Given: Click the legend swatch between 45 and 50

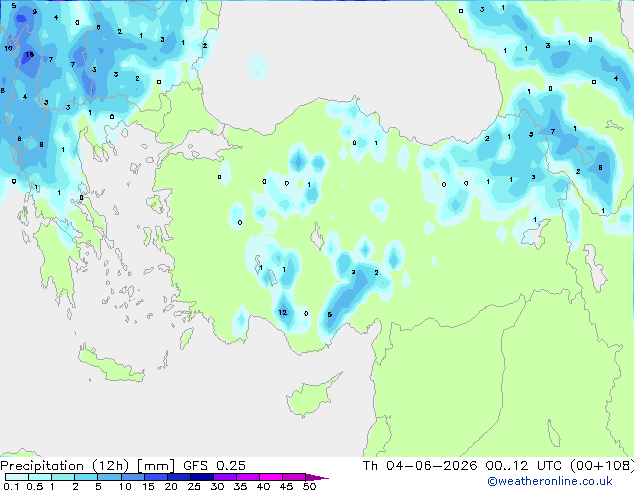Looking at the screenshot, I should point(293,477).
